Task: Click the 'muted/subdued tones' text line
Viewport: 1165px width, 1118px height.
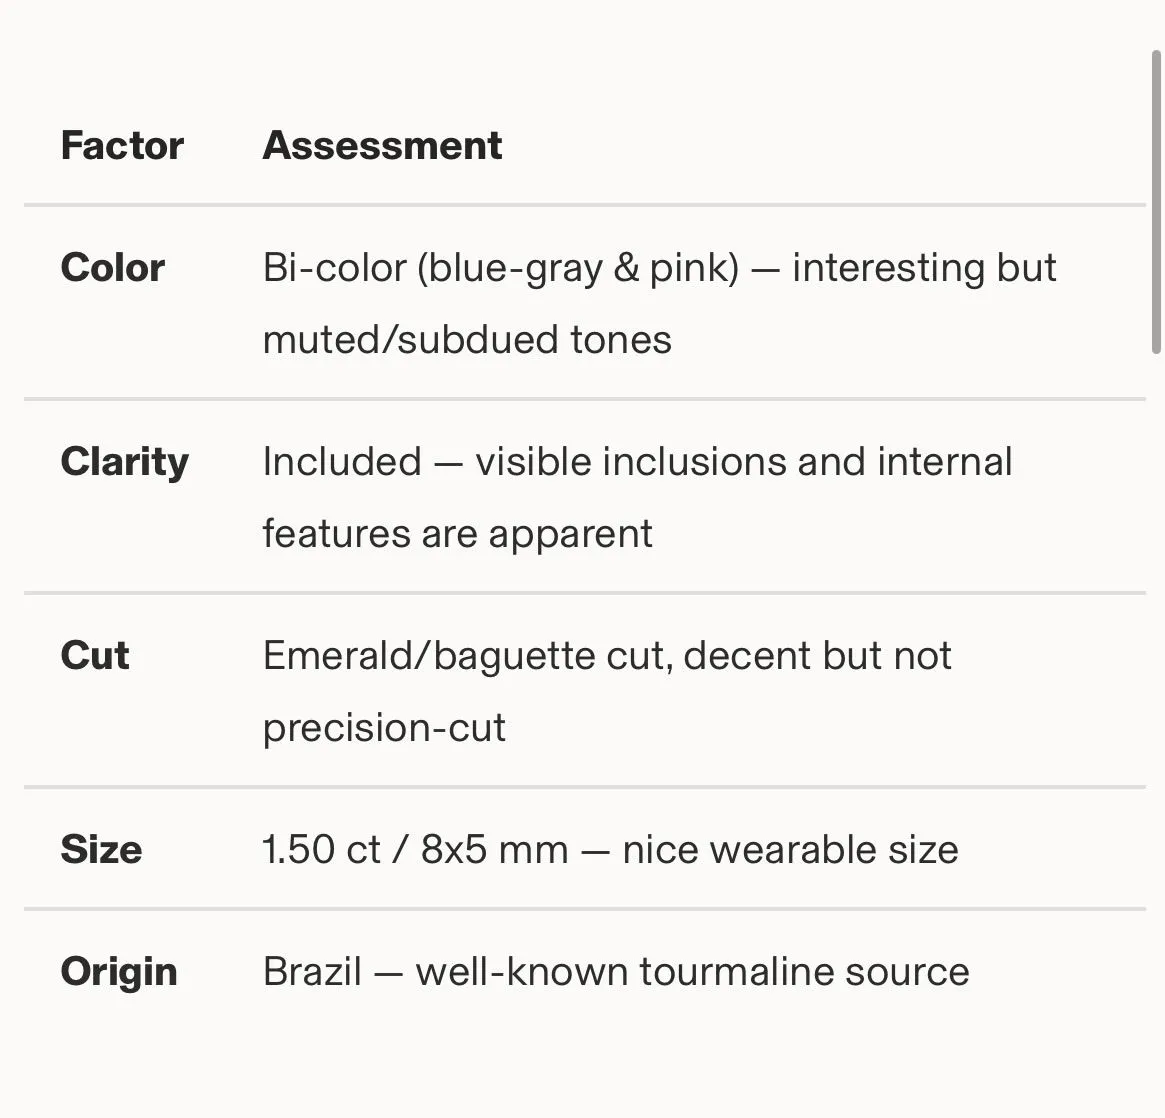Action: (x=467, y=339)
